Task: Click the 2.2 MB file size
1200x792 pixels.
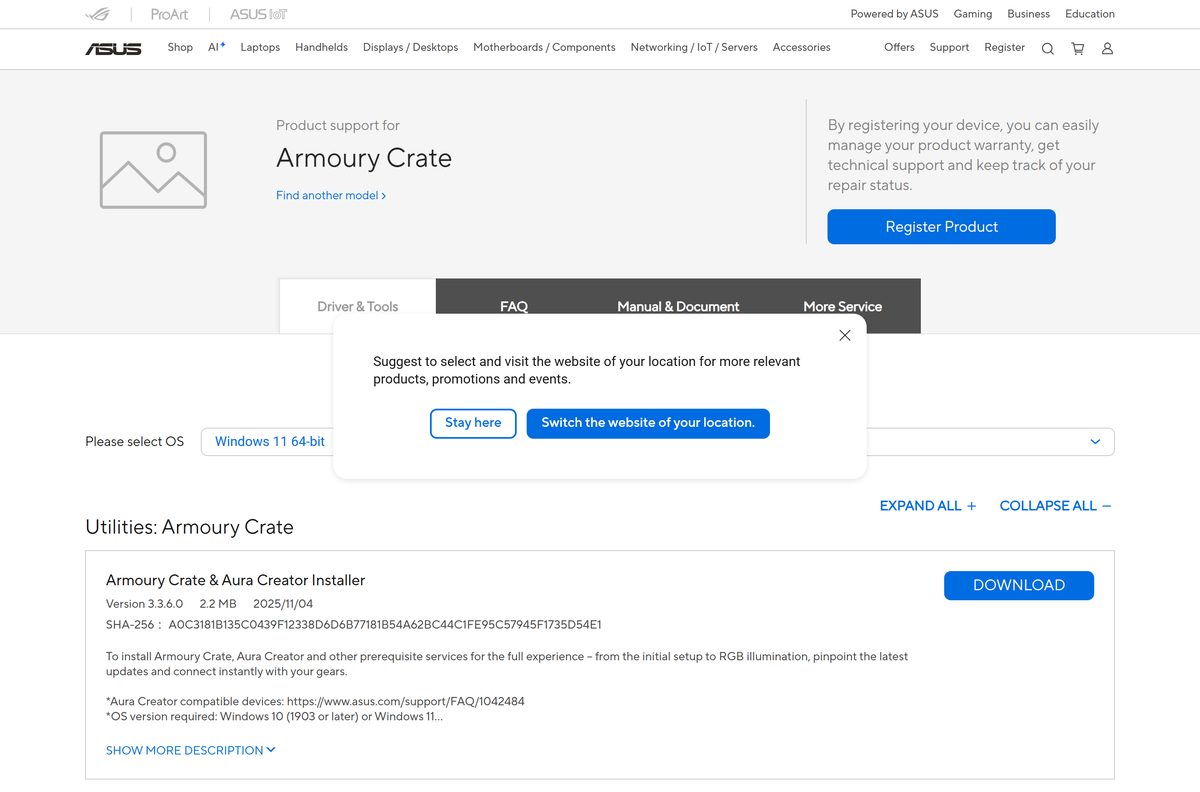Action: click(x=218, y=604)
